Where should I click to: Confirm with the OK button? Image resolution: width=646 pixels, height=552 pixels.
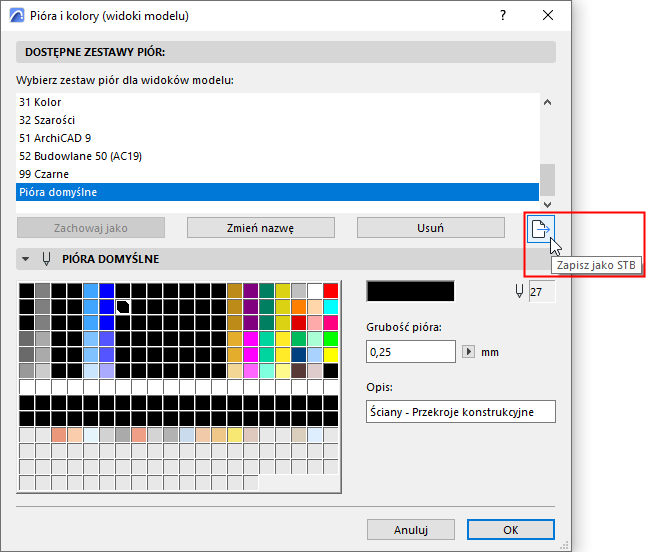click(x=511, y=530)
